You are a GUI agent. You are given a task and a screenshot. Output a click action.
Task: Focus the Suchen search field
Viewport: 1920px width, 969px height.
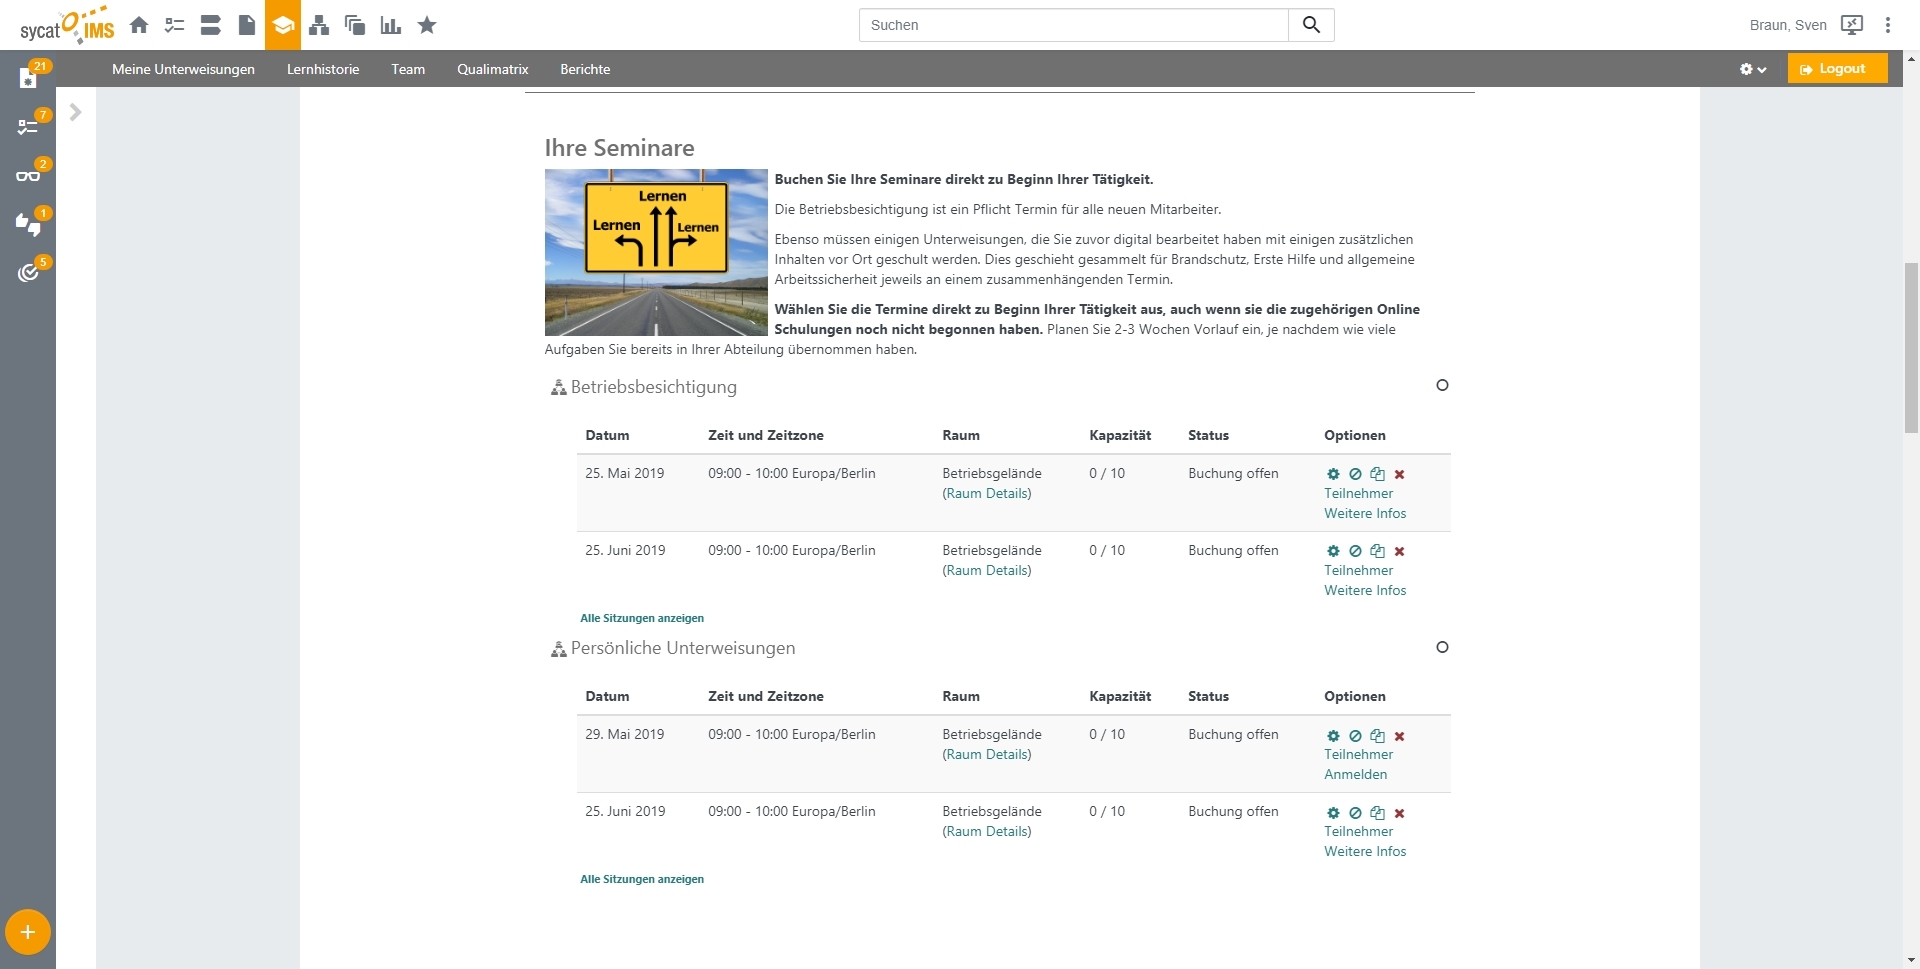click(x=1074, y=25)
